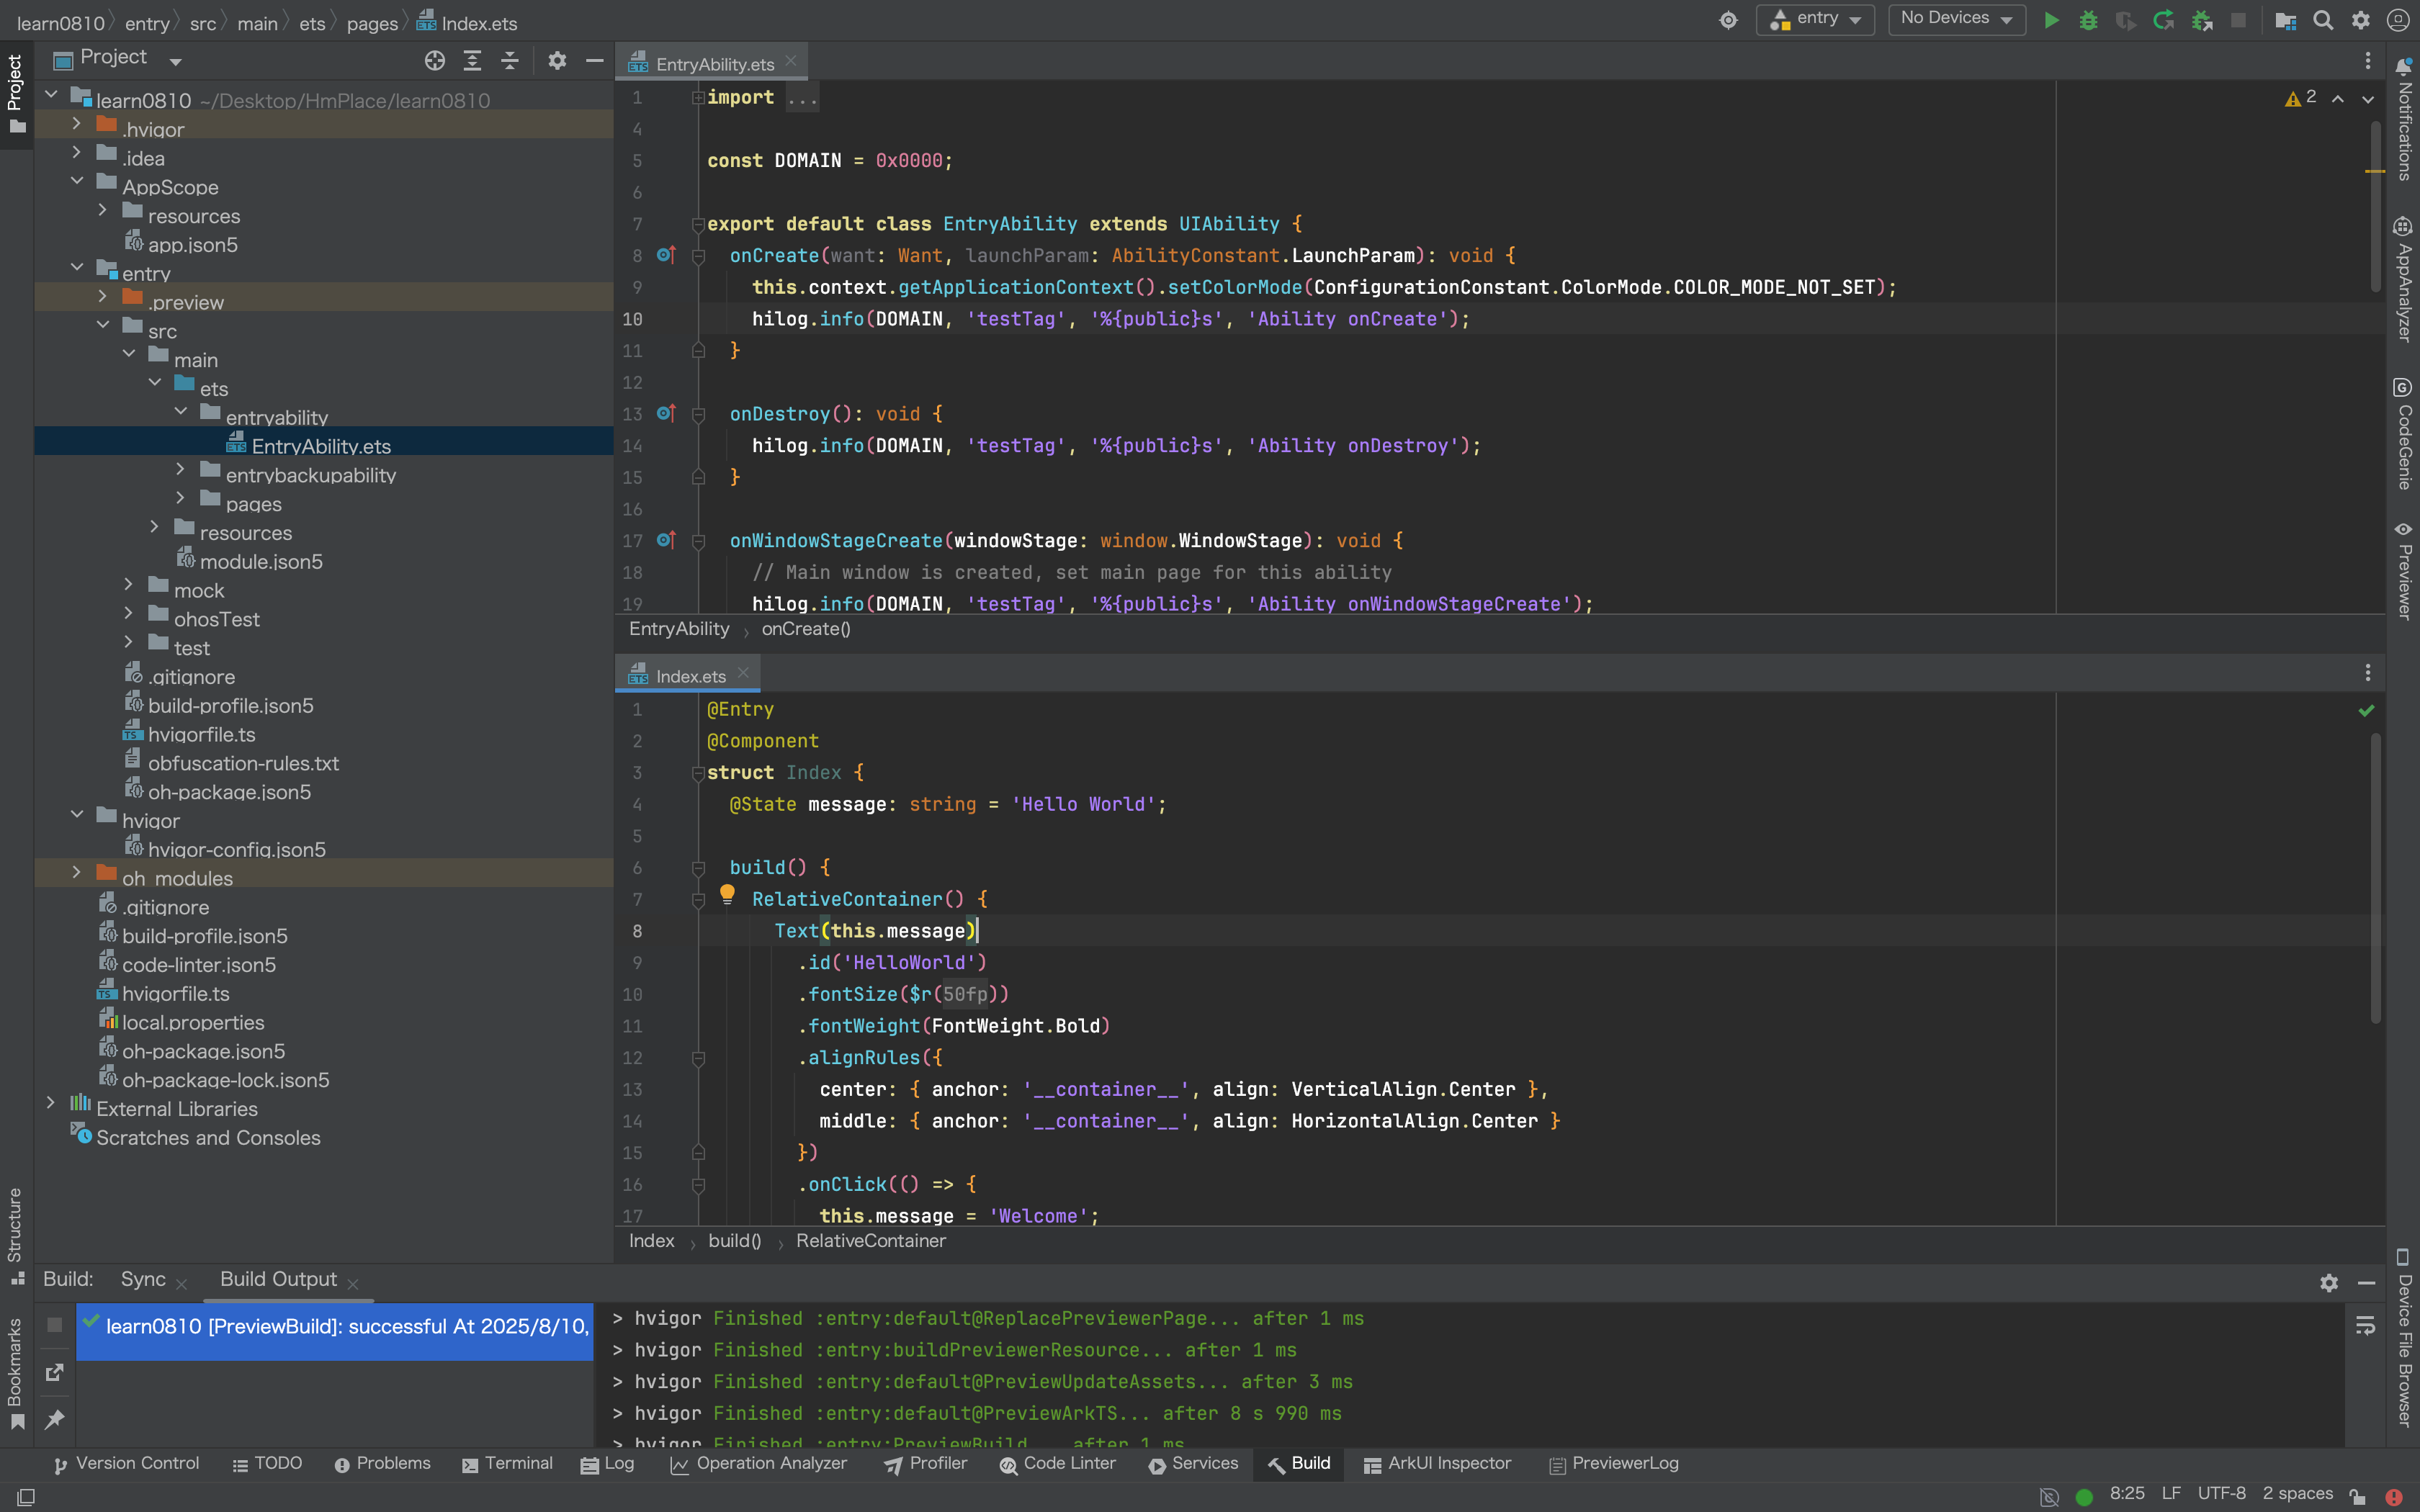The width and height of the screenshot is (2420, 1512).
Task: Expand the entrybackupability folder
Action: pos(180,469)
